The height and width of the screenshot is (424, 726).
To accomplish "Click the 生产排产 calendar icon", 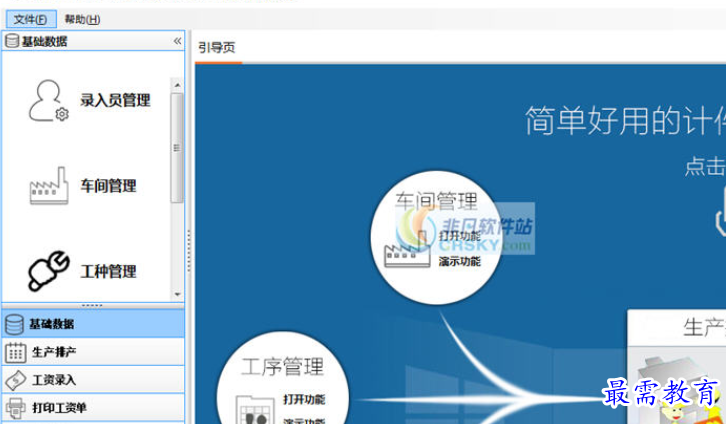I will [x=15, y=353].
